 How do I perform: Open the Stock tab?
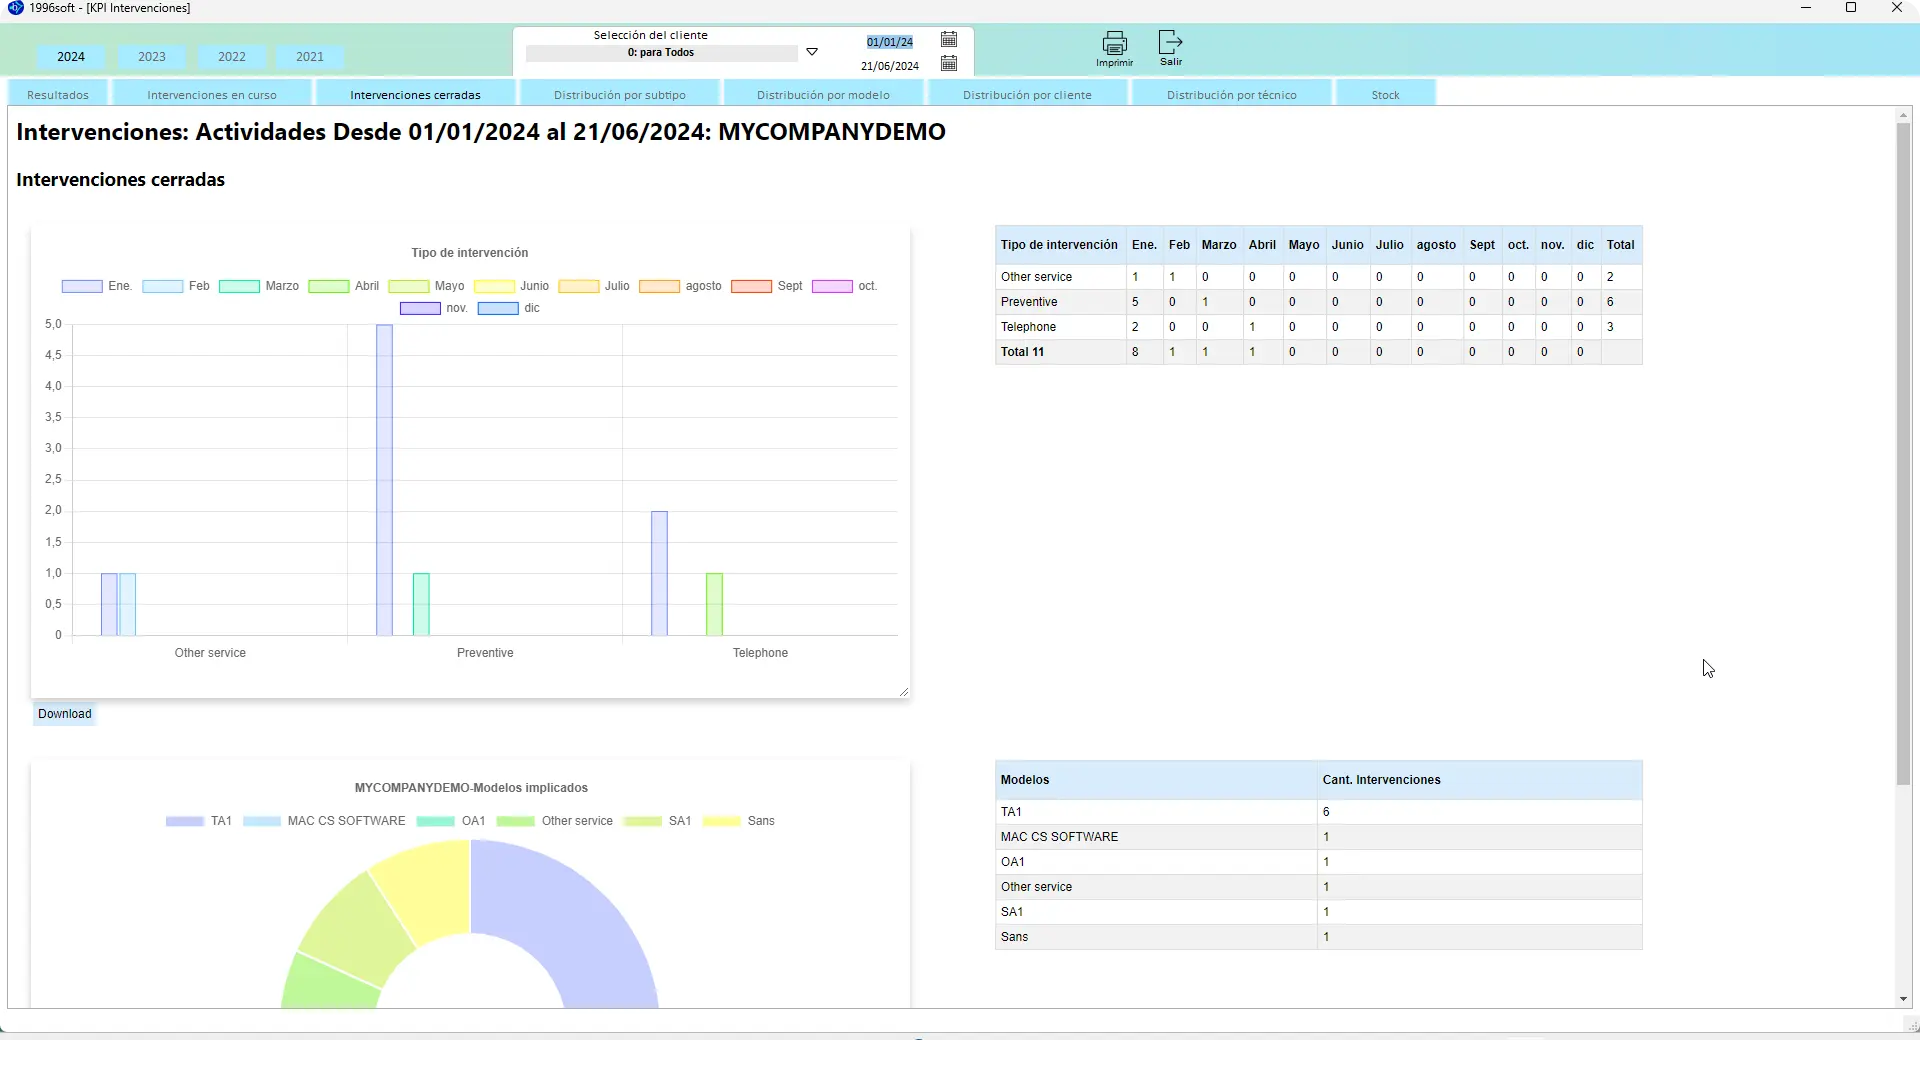(x=1385, y=95)
